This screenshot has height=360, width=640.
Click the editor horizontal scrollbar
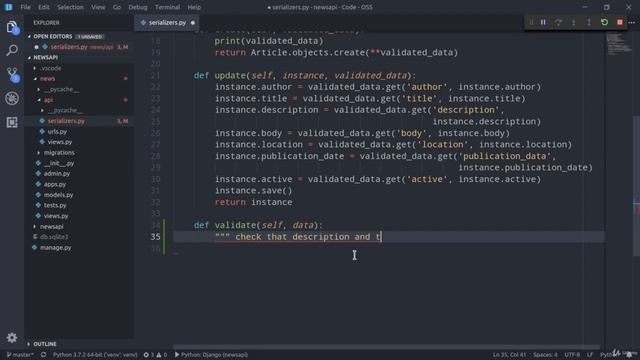(386, 347)
